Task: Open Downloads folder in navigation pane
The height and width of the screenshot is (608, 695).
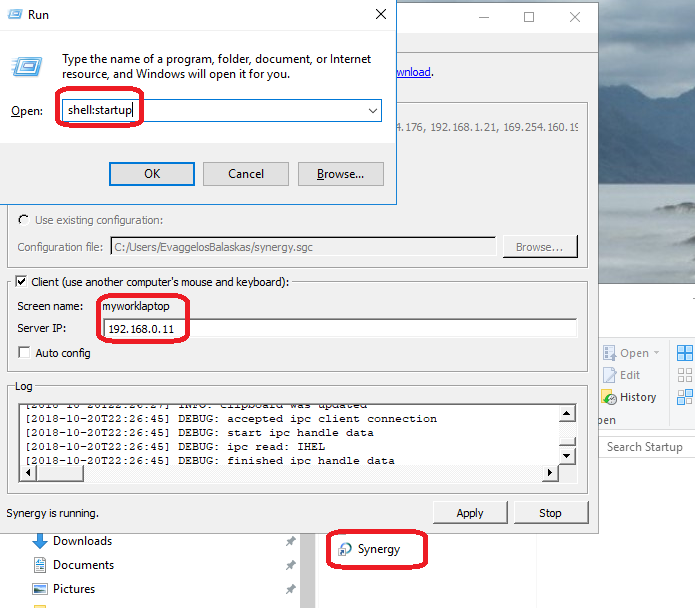Action: (82, 541)
